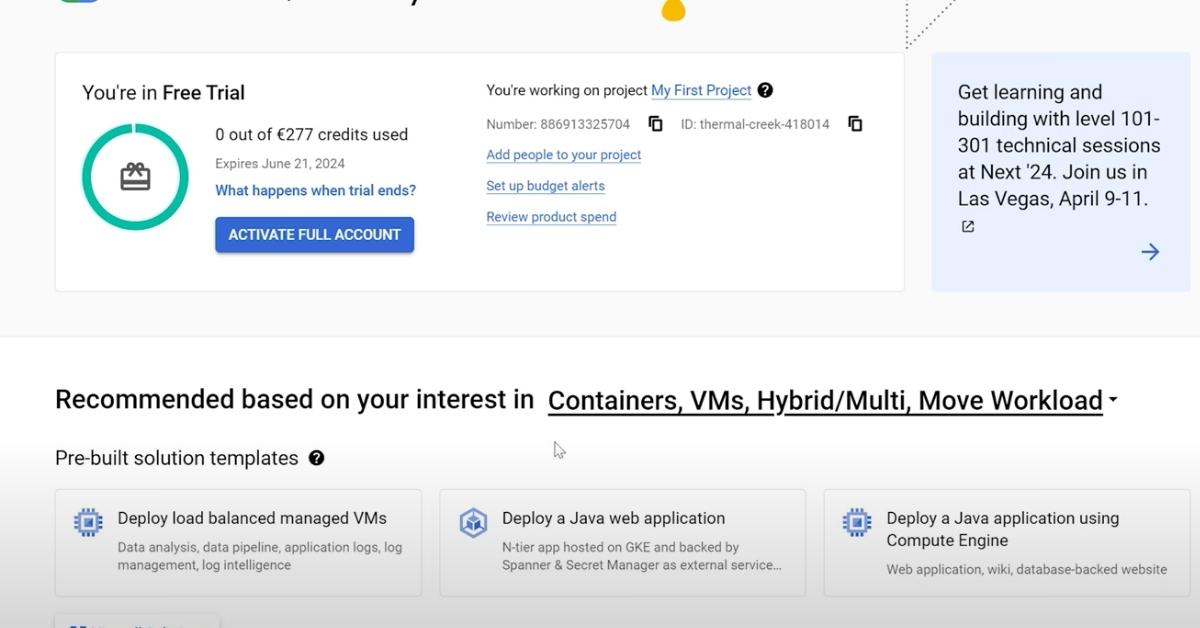This screenshot has height=628, width=1200.
Task: Click 'Data analysis, data pipeline' description text
Action: pos(260,556)
